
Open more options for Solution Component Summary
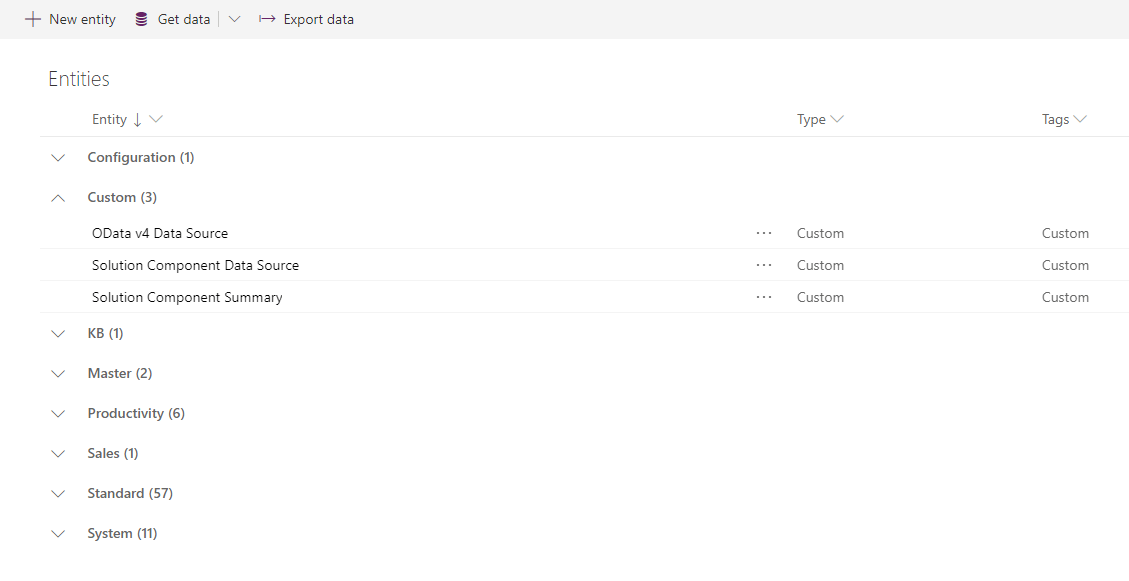[764, 297]
